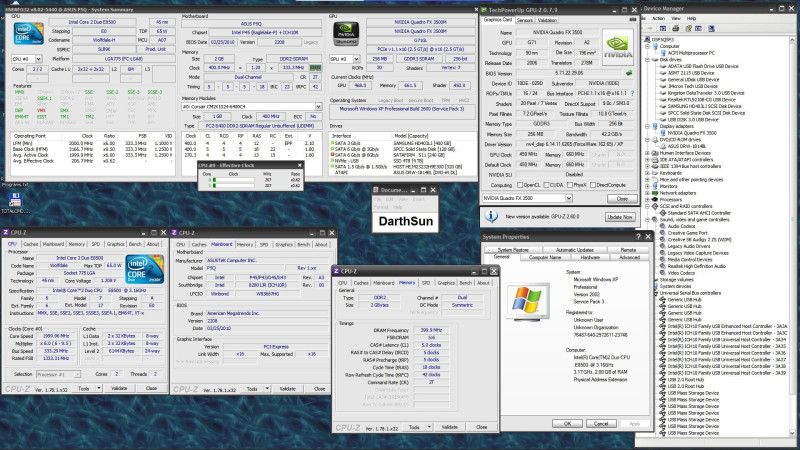Viewport: 800px width, 450px height.
Task: Click the Bus Interface question mark in GPU-Z
Action: [633, 93]
